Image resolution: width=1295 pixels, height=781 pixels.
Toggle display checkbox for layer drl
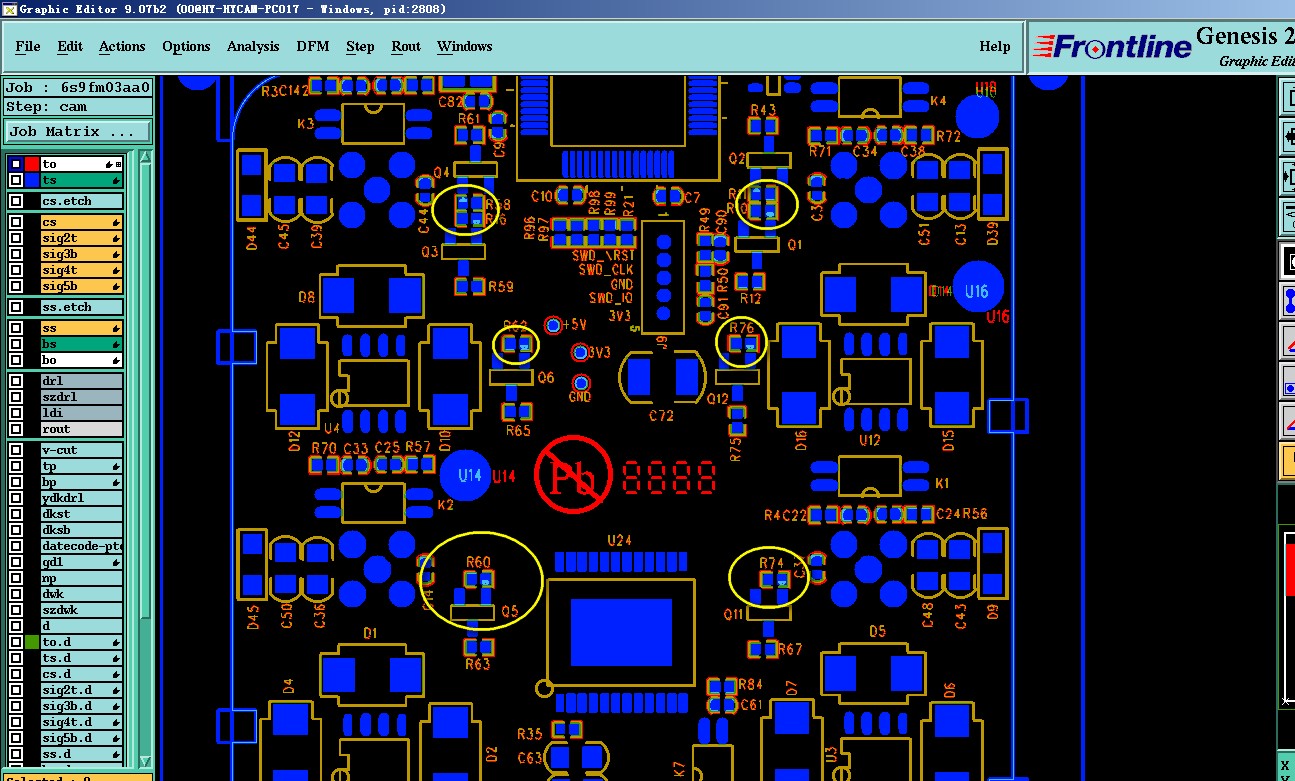[16, 381]
